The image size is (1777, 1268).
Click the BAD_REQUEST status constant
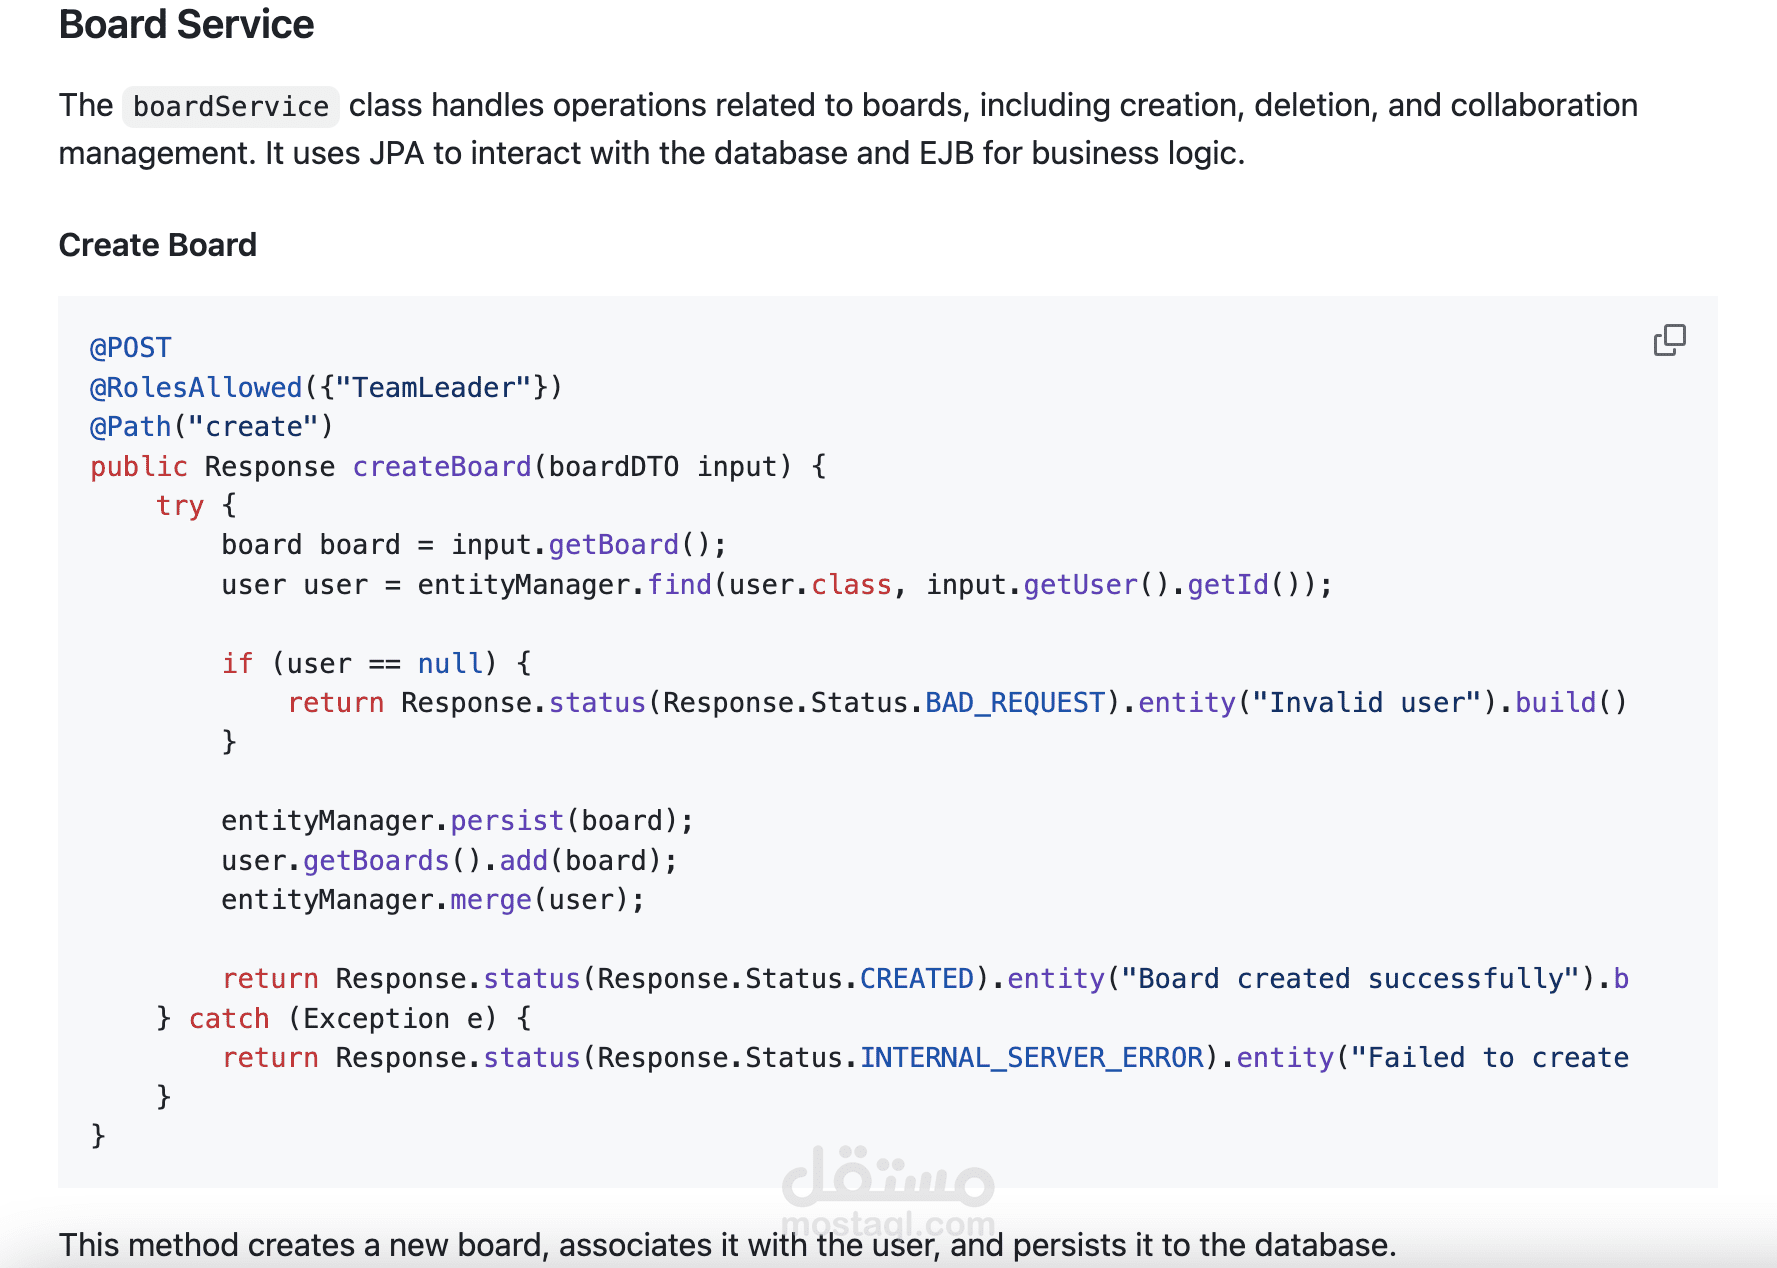click(1015, 703)
